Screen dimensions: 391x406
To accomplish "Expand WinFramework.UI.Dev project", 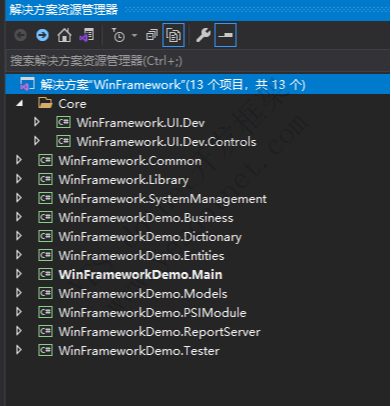I will pos(37,122).
